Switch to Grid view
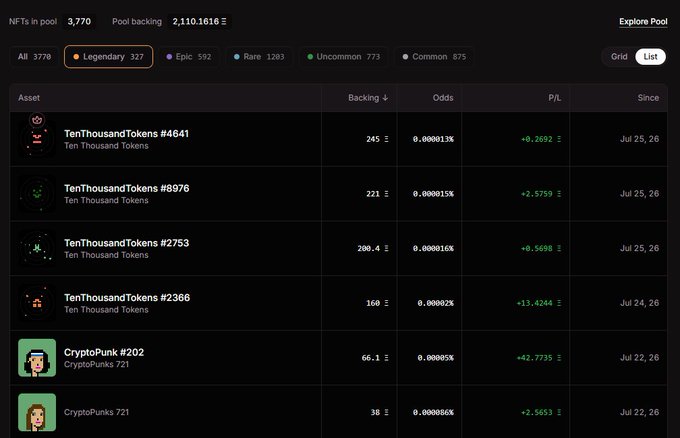Image resolution: width=680 pixels, height=438 pixels. 619,57
